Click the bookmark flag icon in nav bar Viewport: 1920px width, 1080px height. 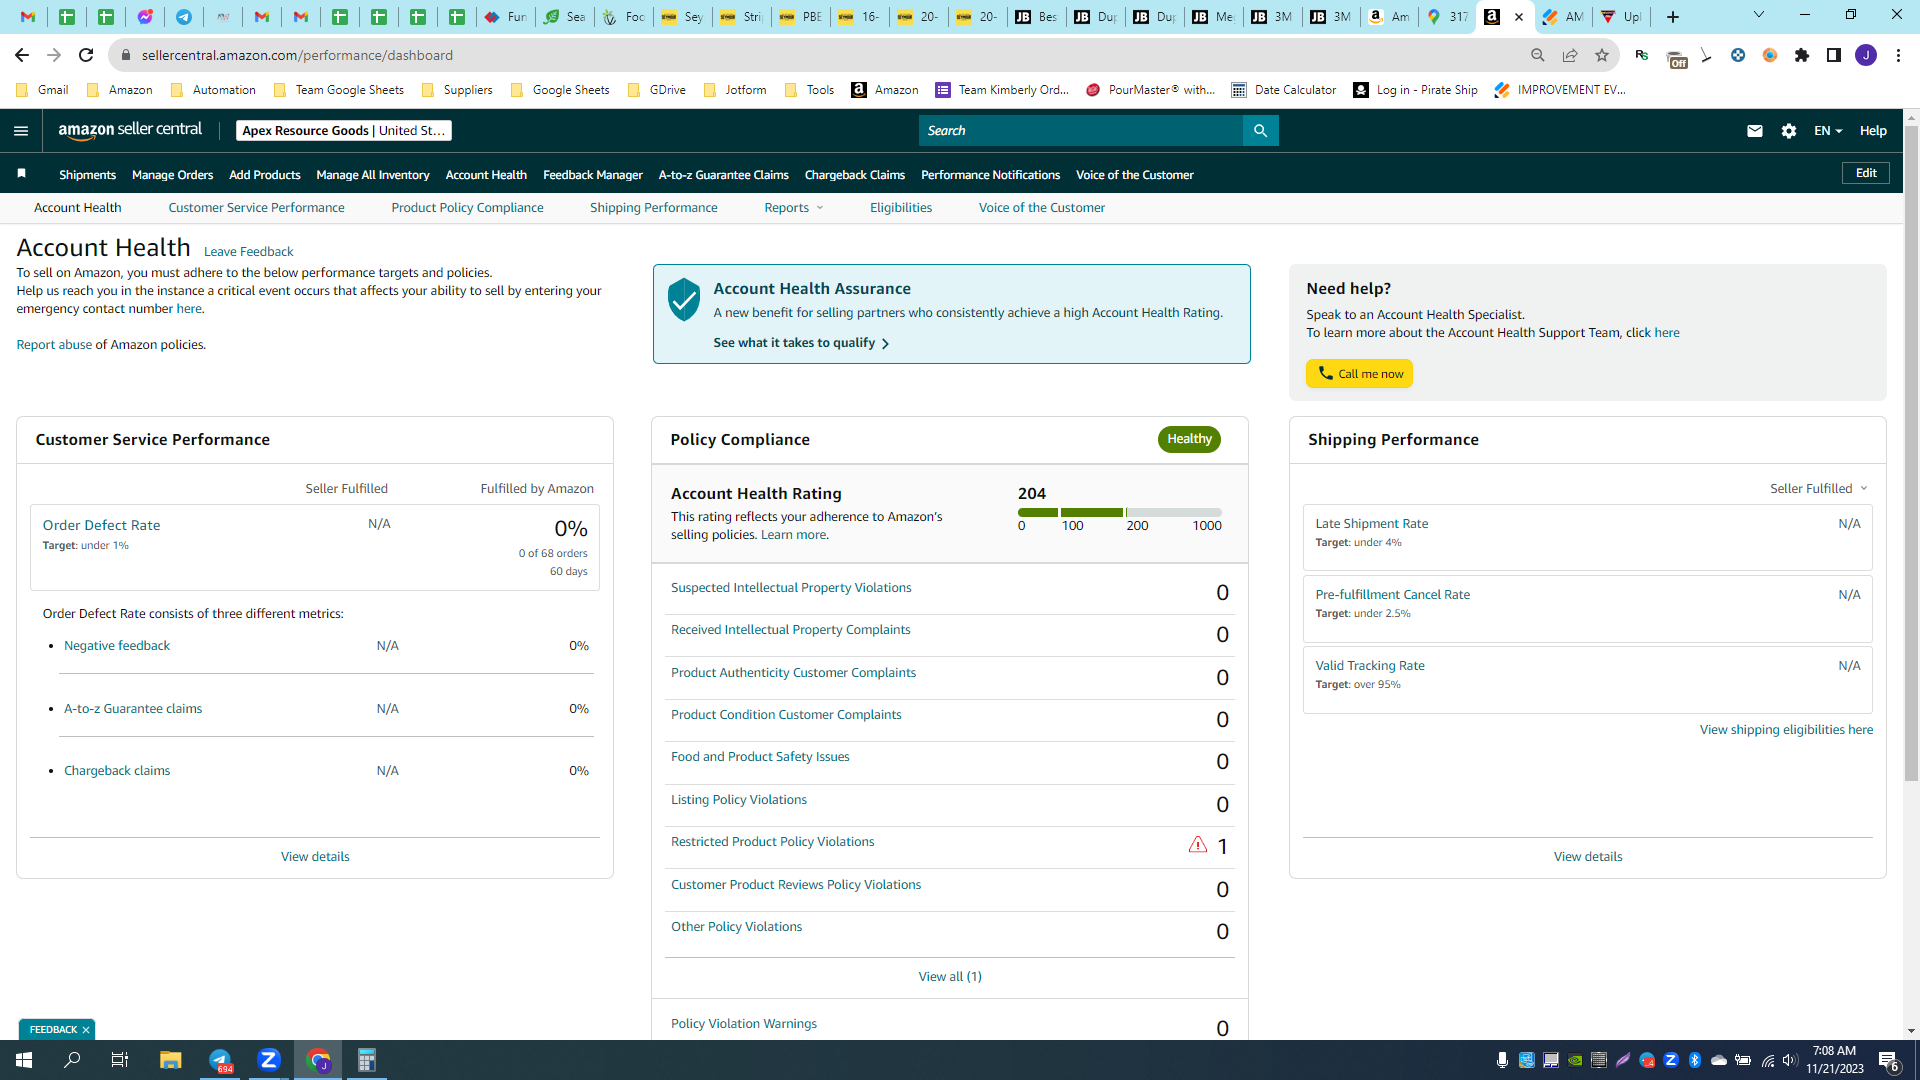tap(21, 174)
